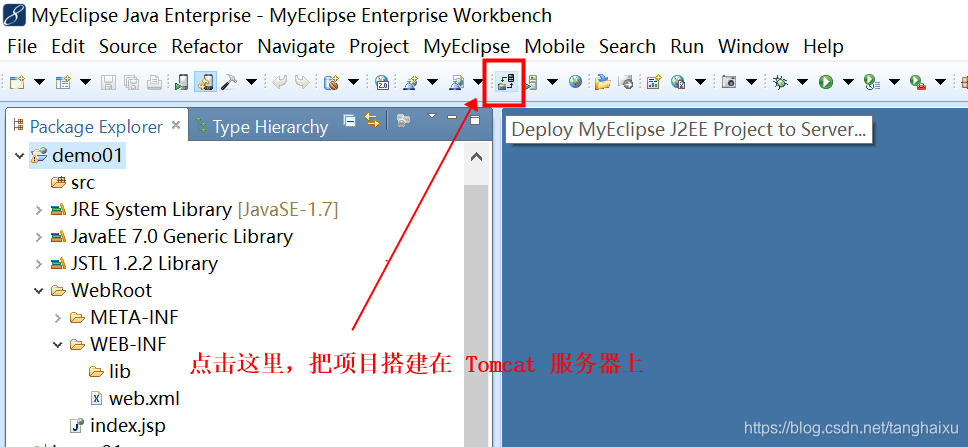Open the Refactor menu
The image size is (968, 447).
pos(207,47)
